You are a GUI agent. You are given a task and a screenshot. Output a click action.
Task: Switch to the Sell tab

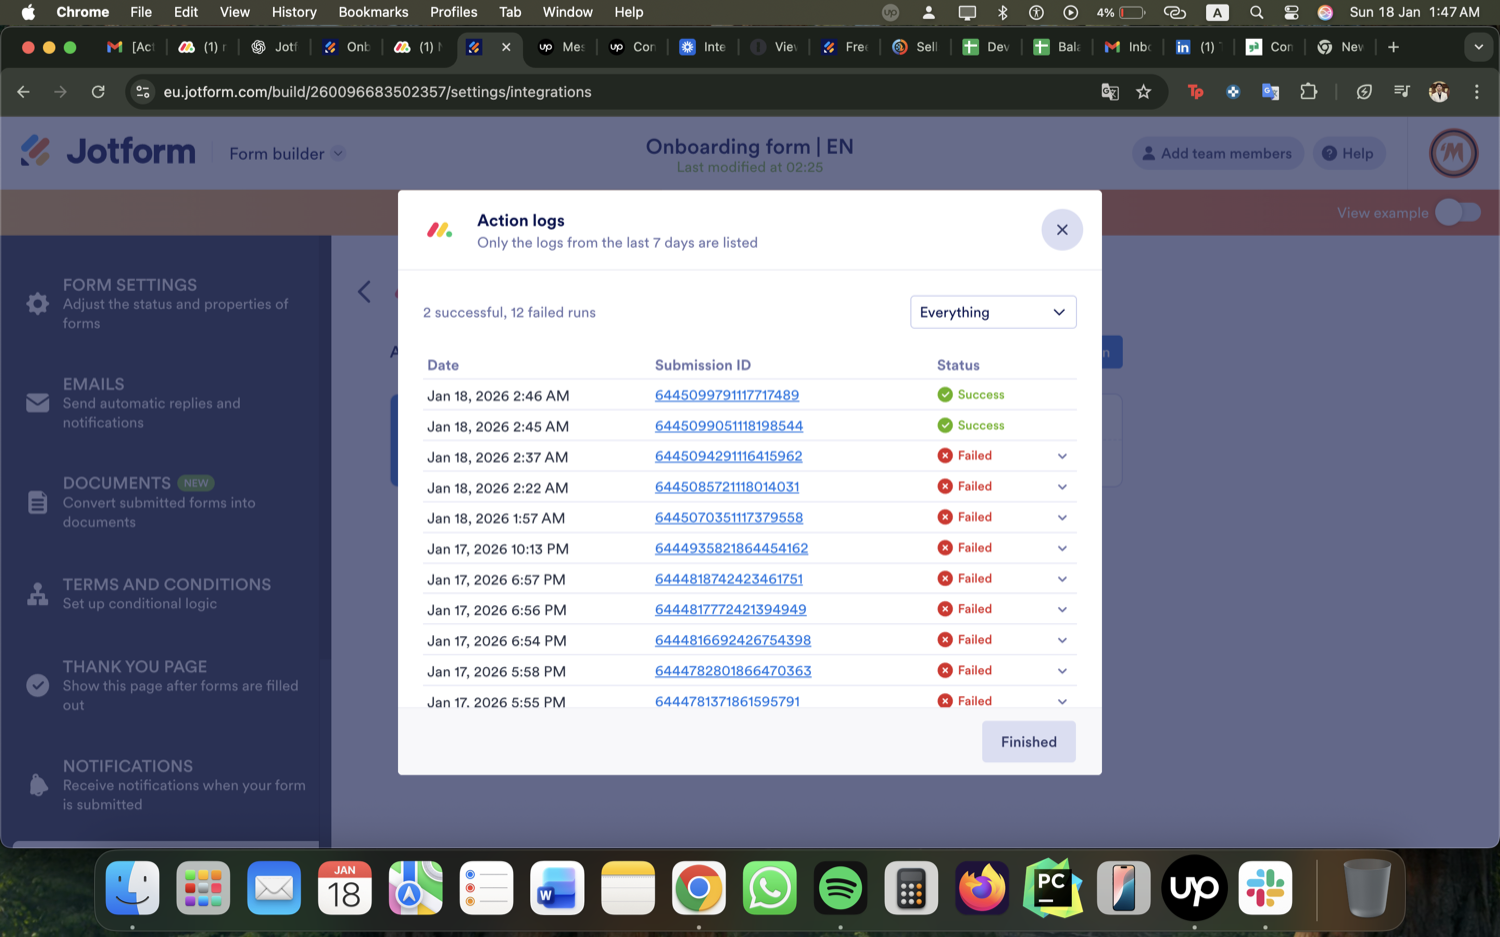click(915, 47)
